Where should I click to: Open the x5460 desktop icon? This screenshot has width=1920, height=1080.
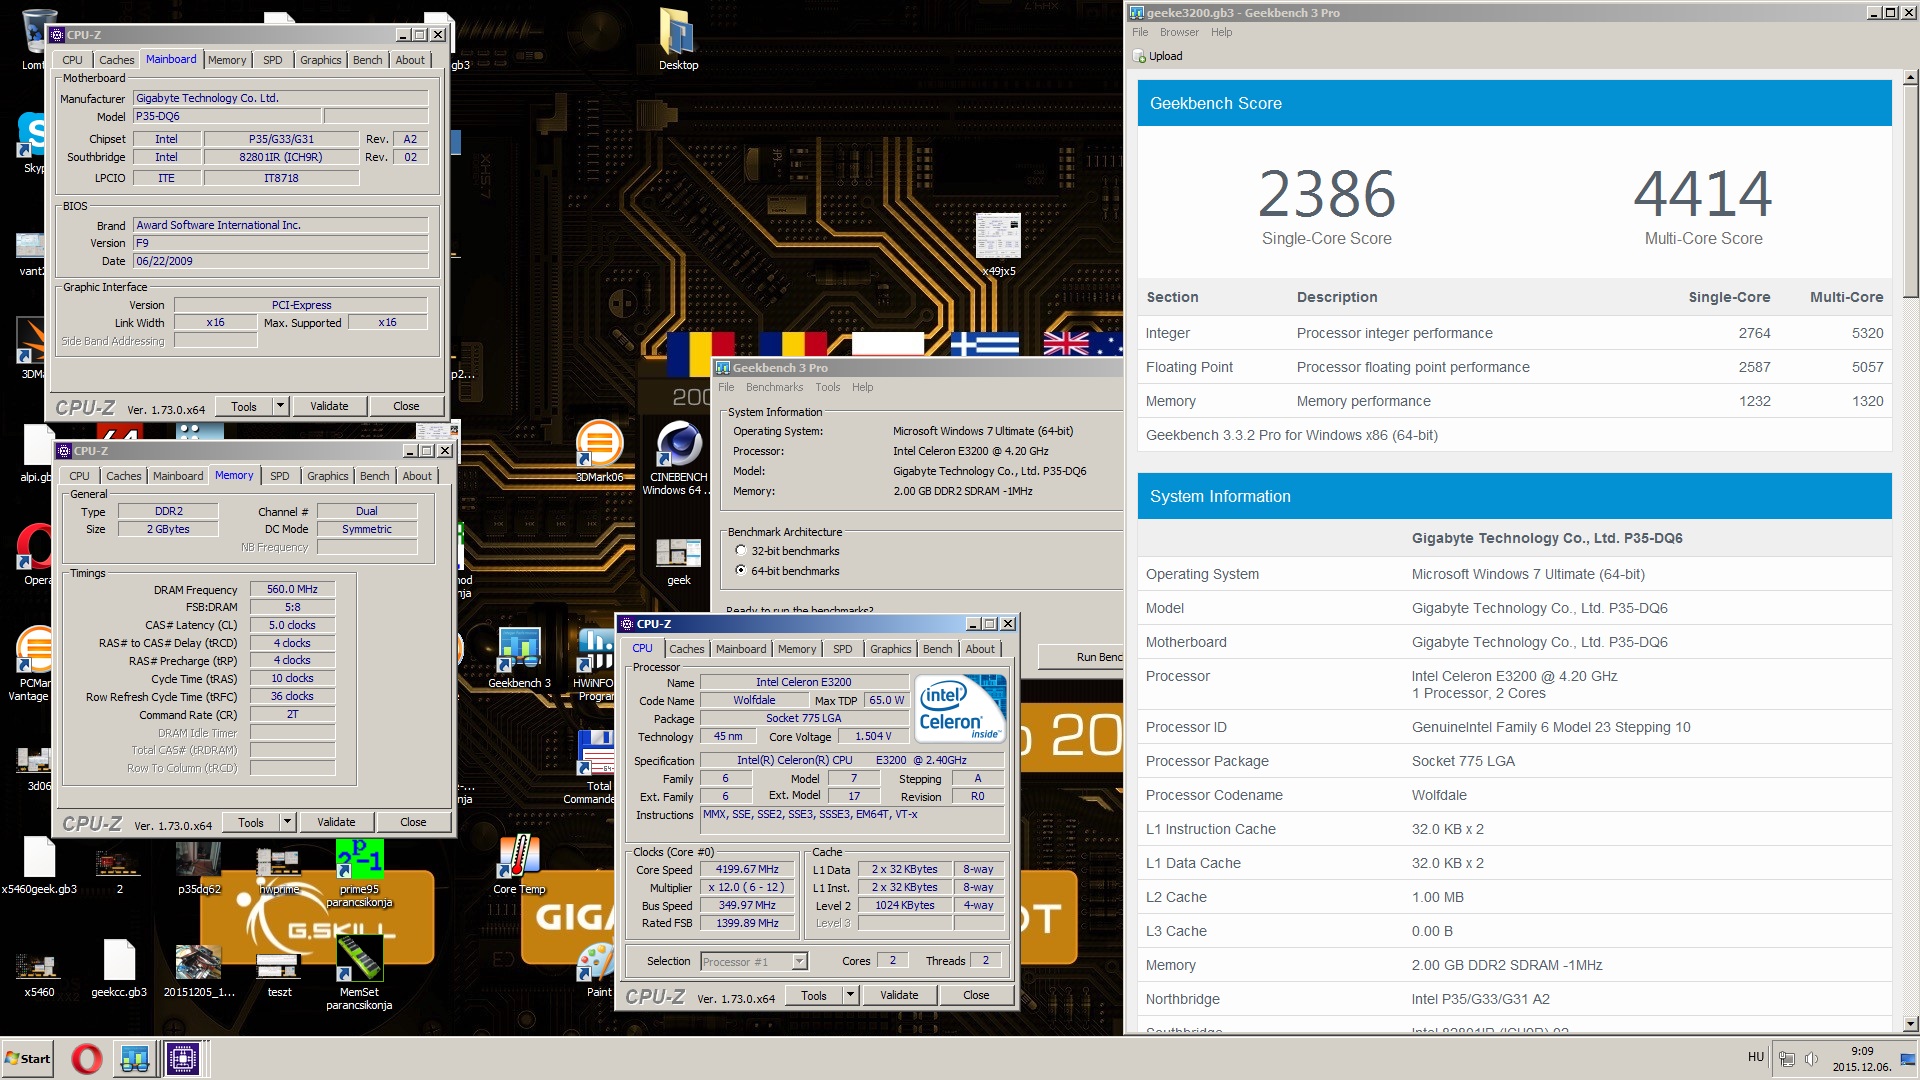(x=39, y=972)
